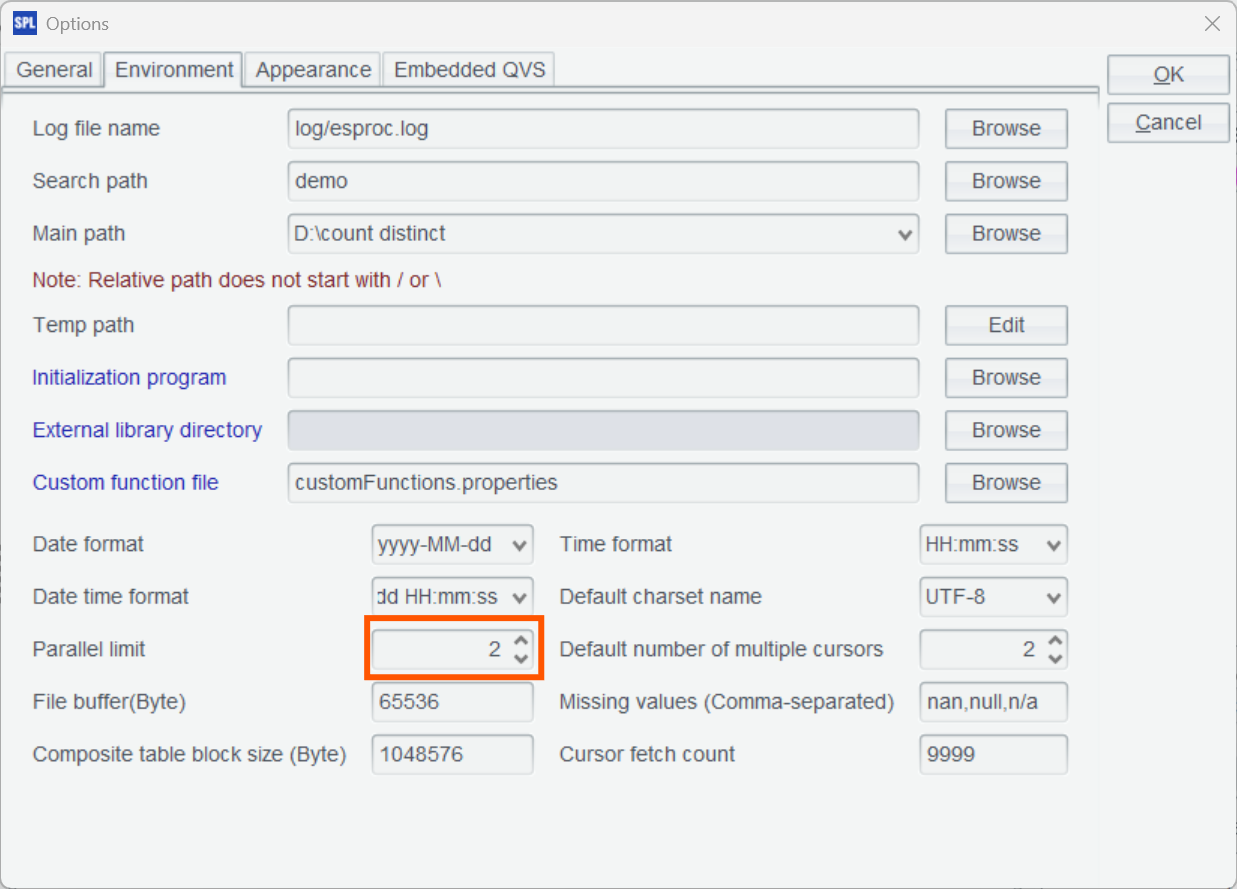Click the File buffer(Byte) input field
The height and width of the screenshot is (889, 1237).
452,702
